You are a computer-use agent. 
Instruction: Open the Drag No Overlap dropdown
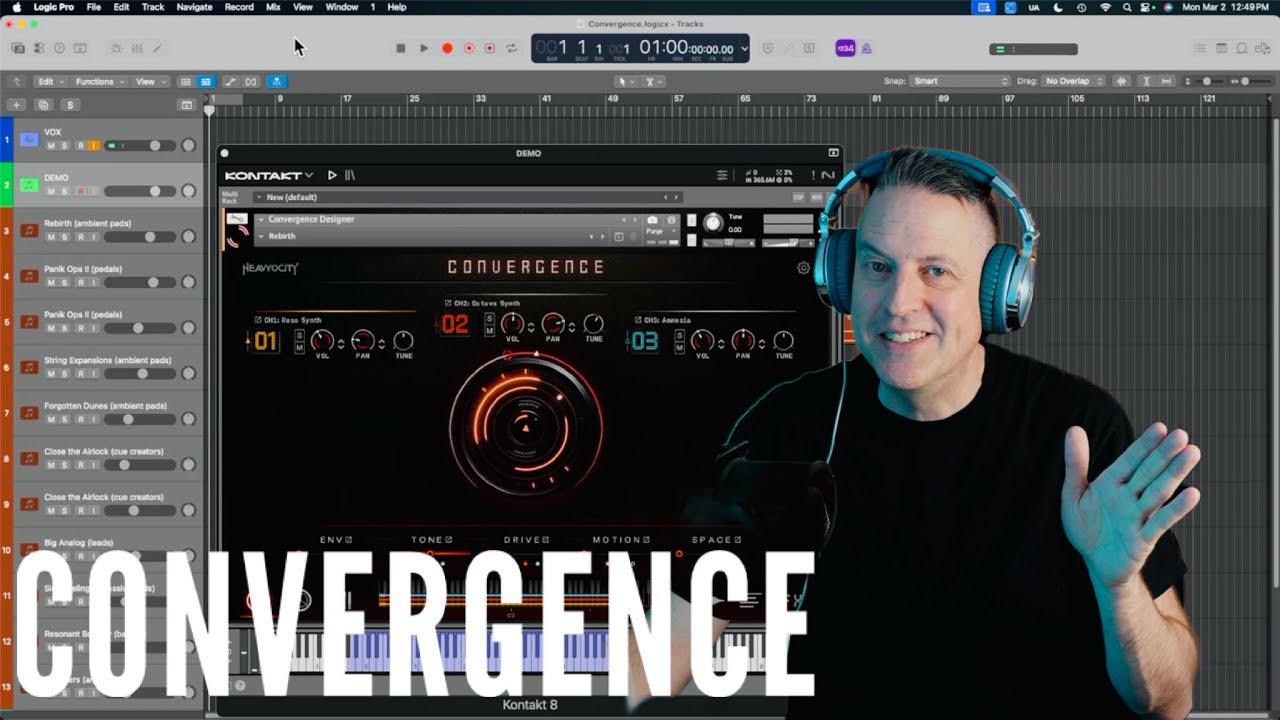1073,81
